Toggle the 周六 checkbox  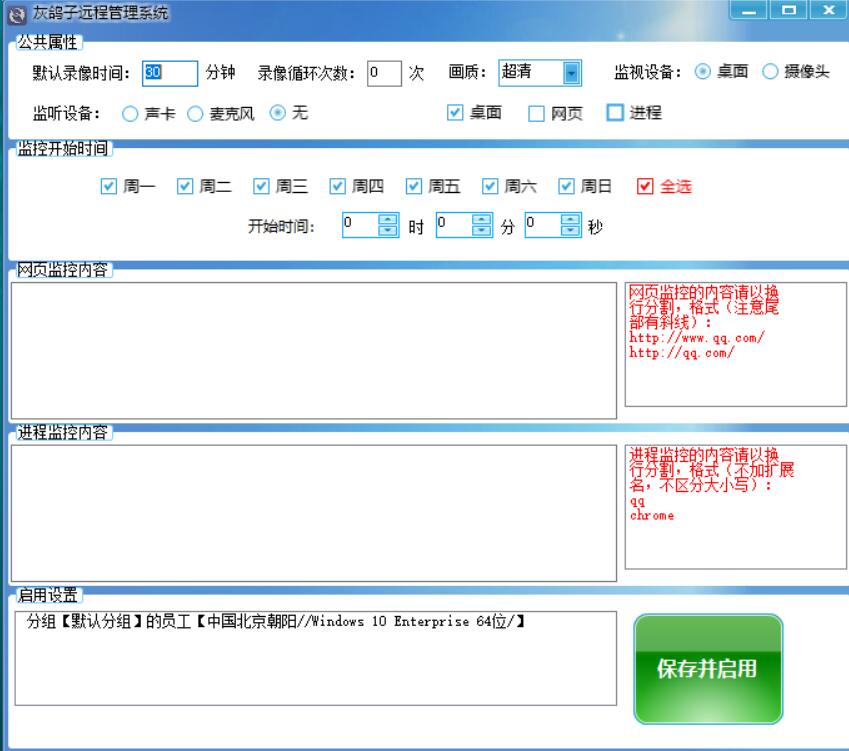tap(491, 186)
